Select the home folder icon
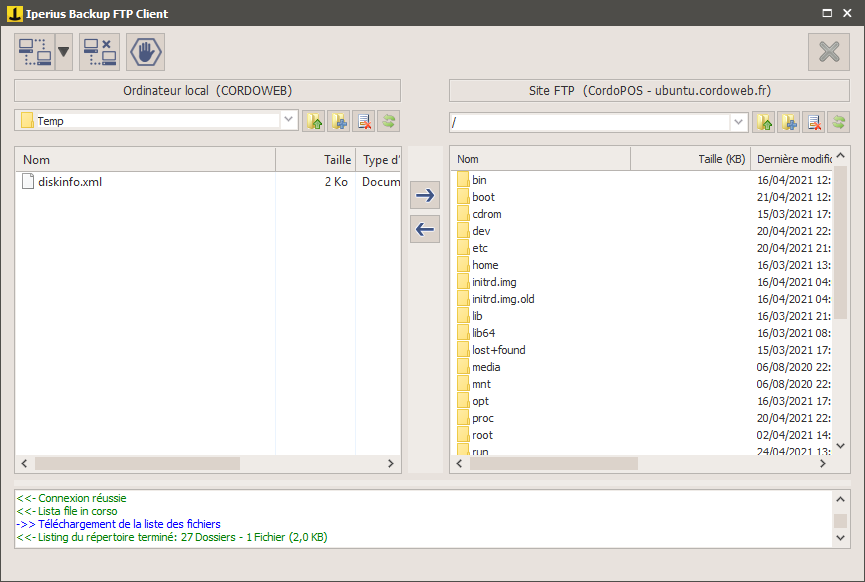Image resolution: width=865 pixels, height=582 pixels. pyautogui.click(x=463, y=265)
